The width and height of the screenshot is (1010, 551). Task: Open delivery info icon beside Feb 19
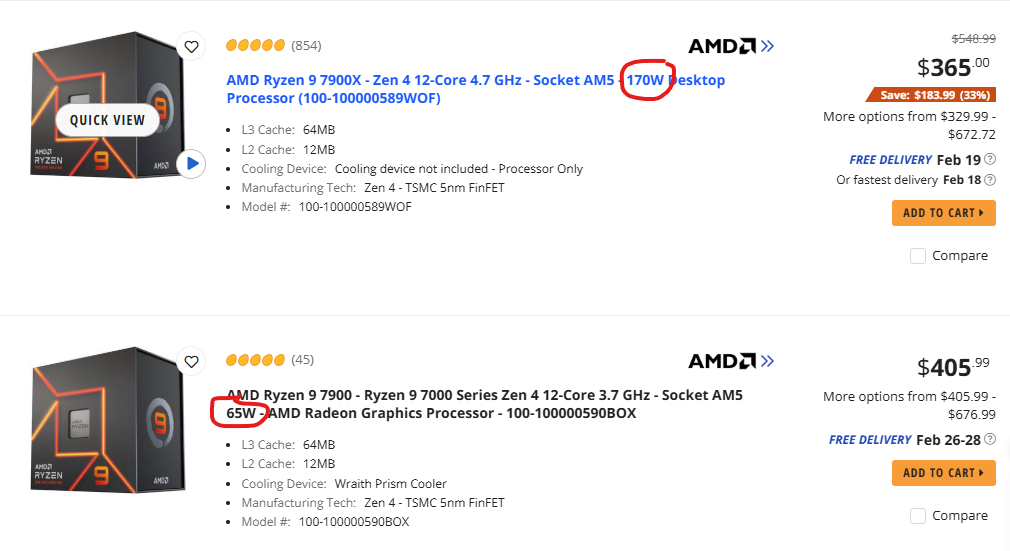(x=990, y=160)
